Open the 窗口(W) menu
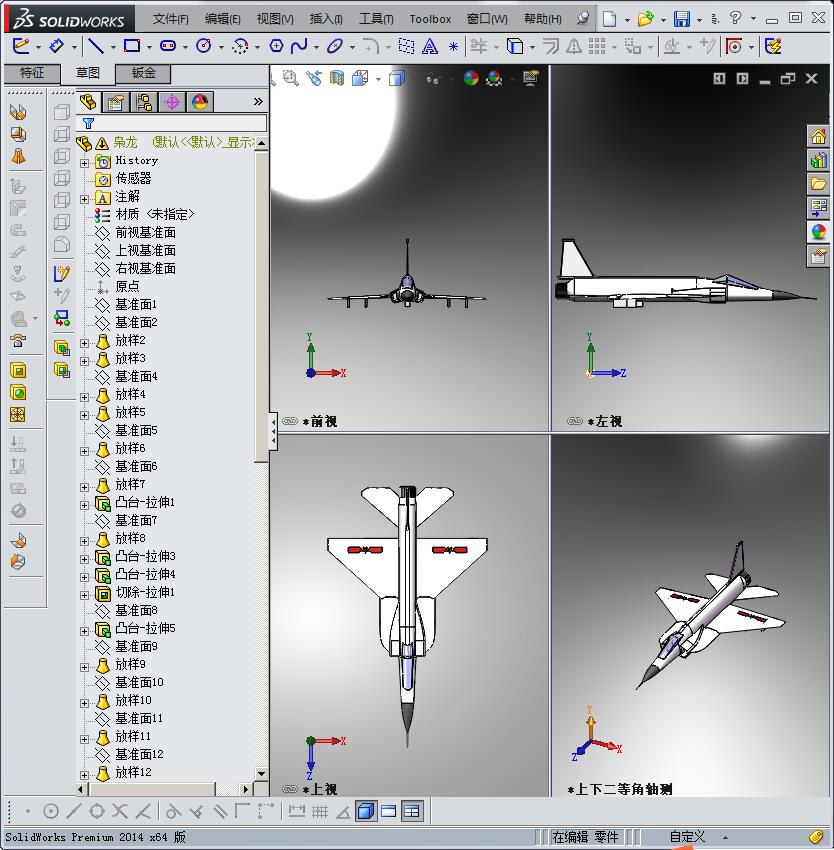This screenshot has width=834, height=850. pyautogui.click(x=487, y=19)
